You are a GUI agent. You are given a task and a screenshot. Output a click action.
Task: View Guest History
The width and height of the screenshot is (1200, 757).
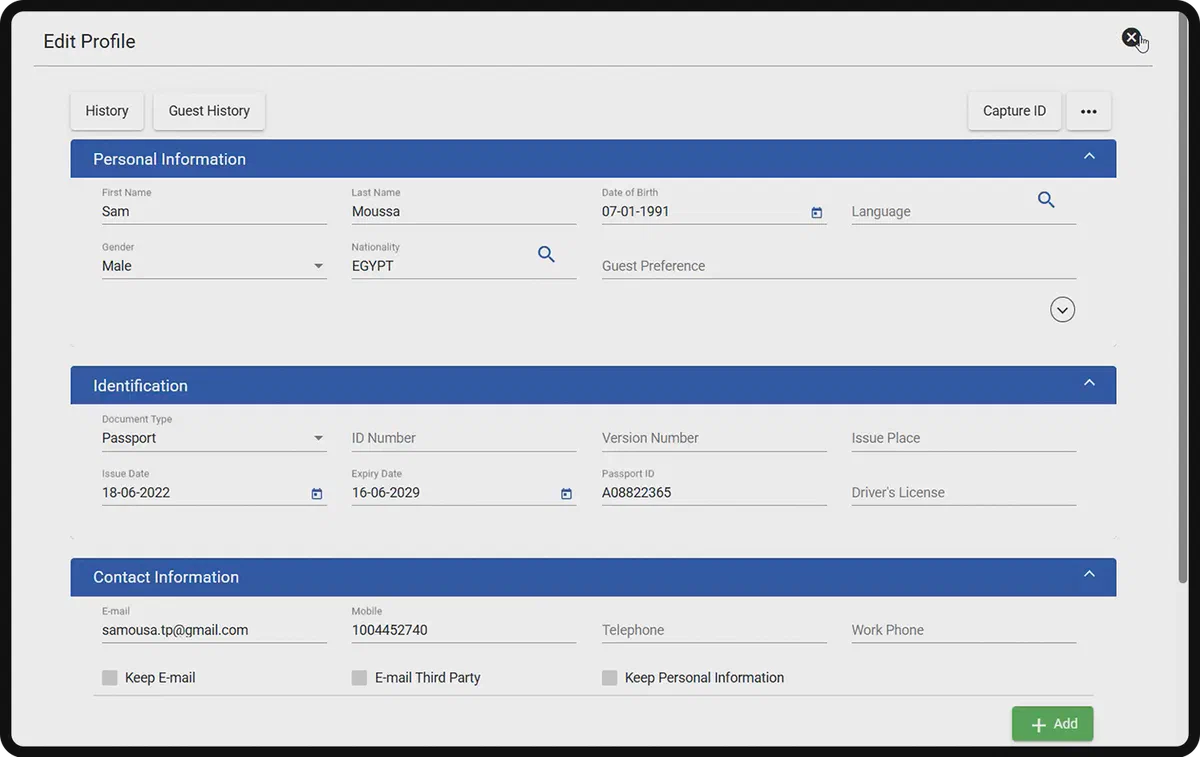click(x=209, y=111)
